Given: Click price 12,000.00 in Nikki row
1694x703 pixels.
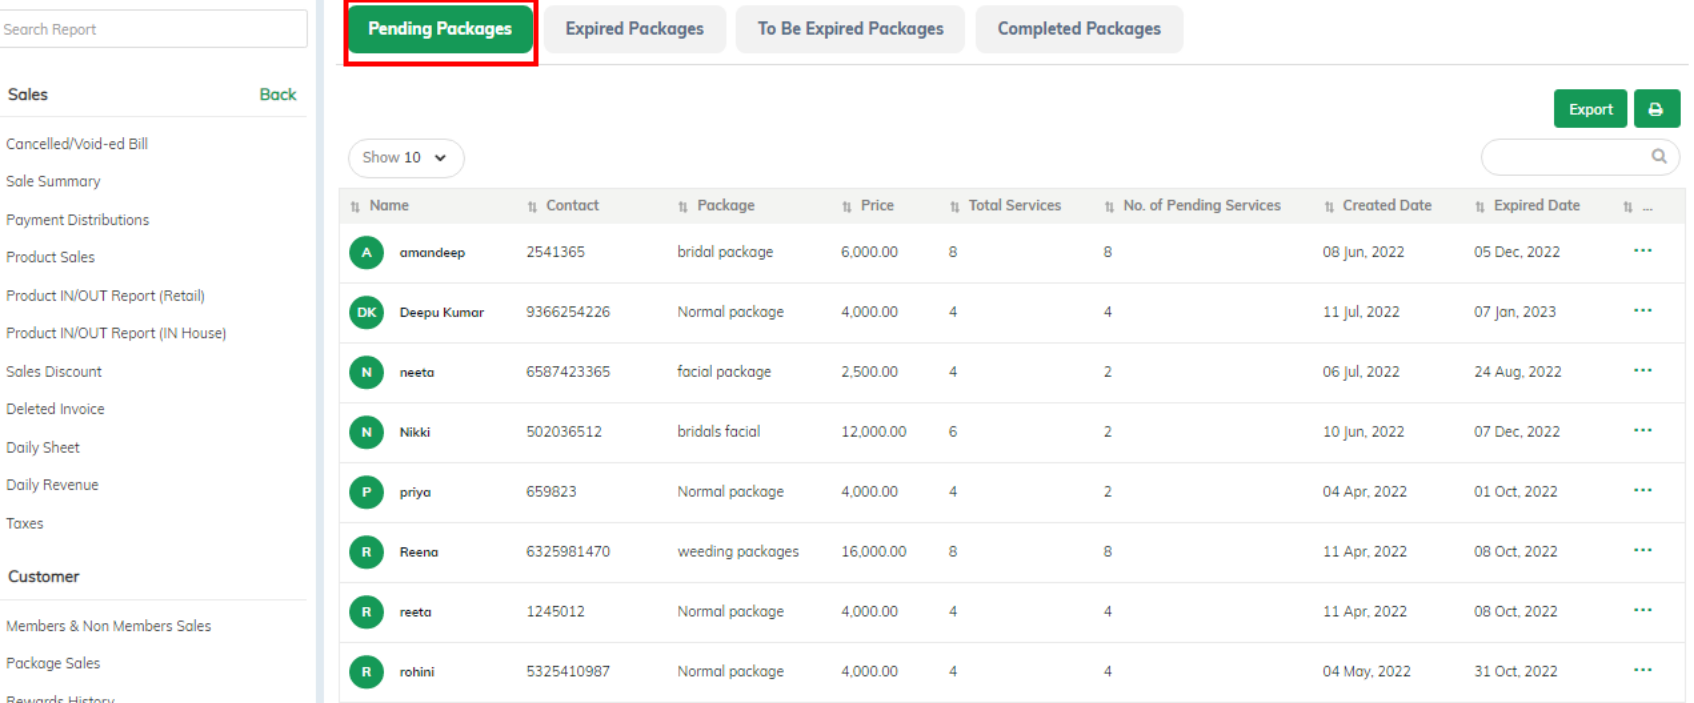Looking at the screenshot, I should point(874,432).
